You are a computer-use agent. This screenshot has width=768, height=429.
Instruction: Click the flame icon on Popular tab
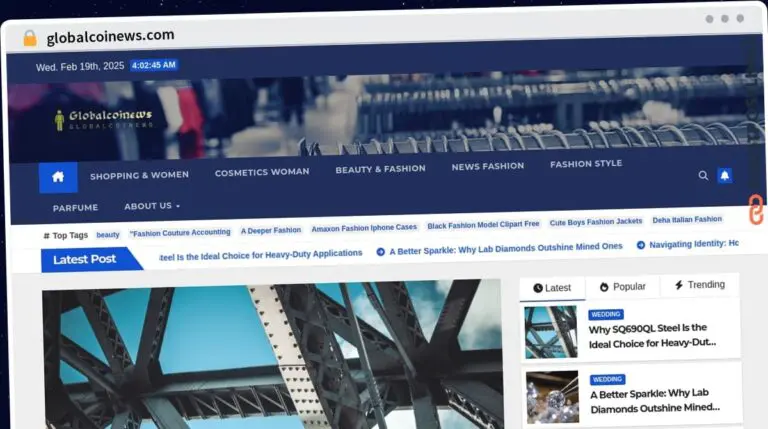(604, 287)
